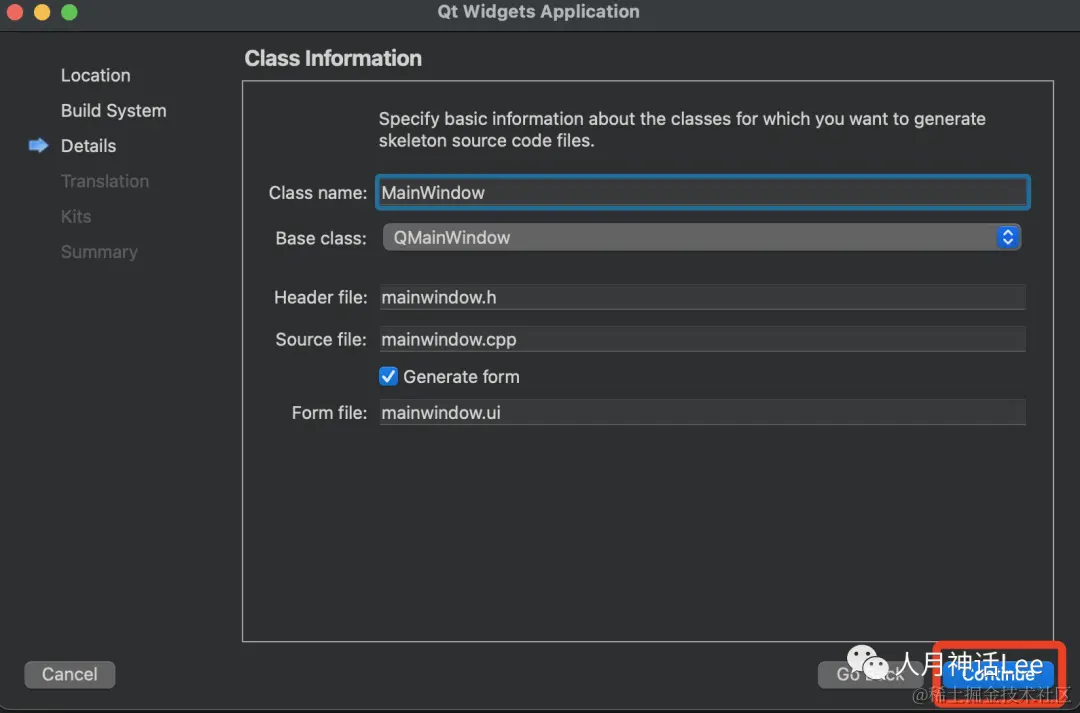Uncheck the Generate form checkbox
The image size is (1080, 713).
(x=388, y=376)
